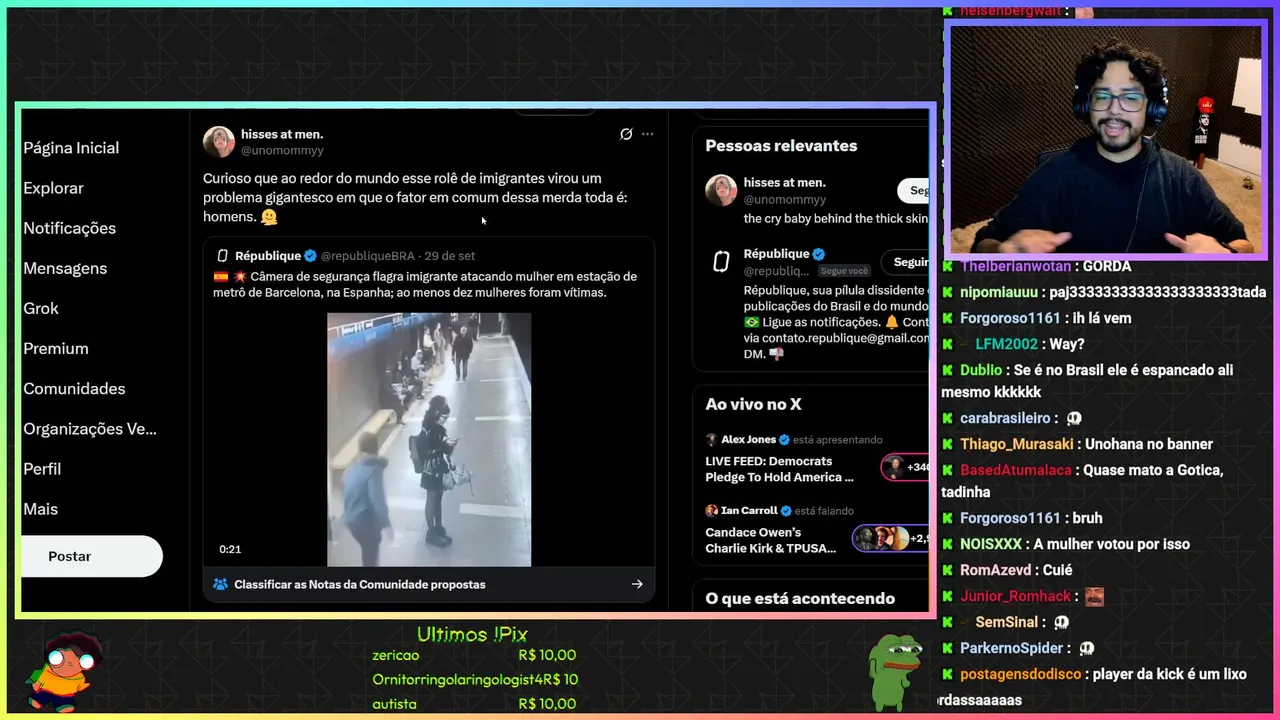Open the République account name in quoted tweet
1280x720 pixels.
click(268, 256)
